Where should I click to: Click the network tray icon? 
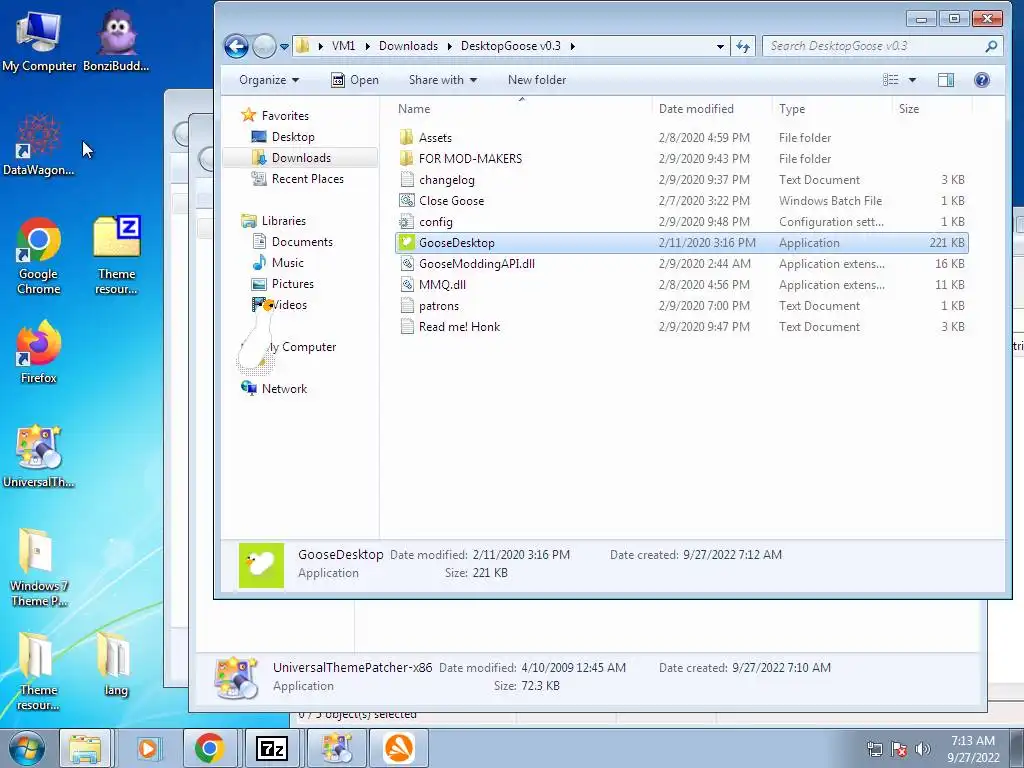[x=874, y=749]
